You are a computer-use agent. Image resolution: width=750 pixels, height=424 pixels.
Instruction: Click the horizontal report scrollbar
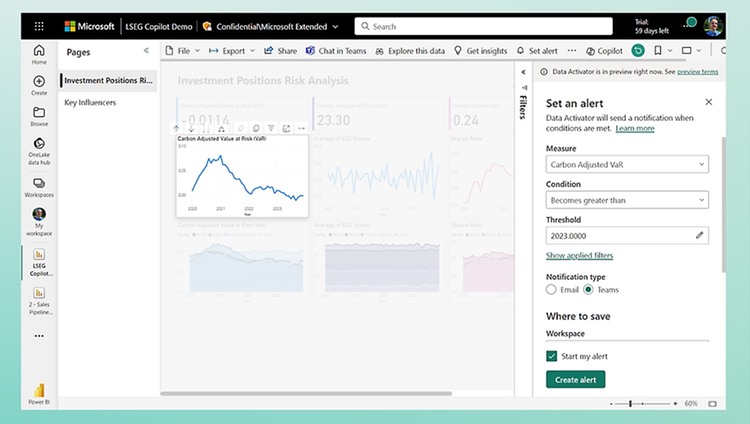[306, 393]
